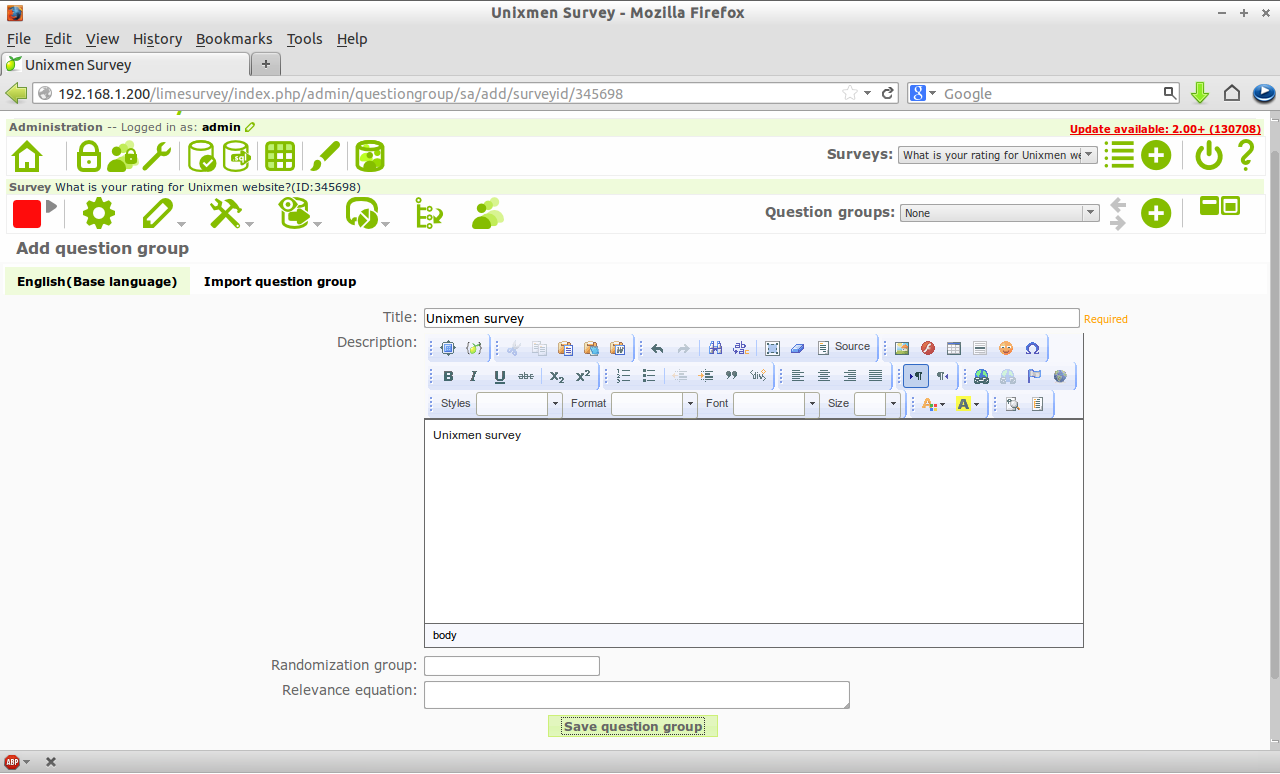Log out using the power icon

[1209, 155]
